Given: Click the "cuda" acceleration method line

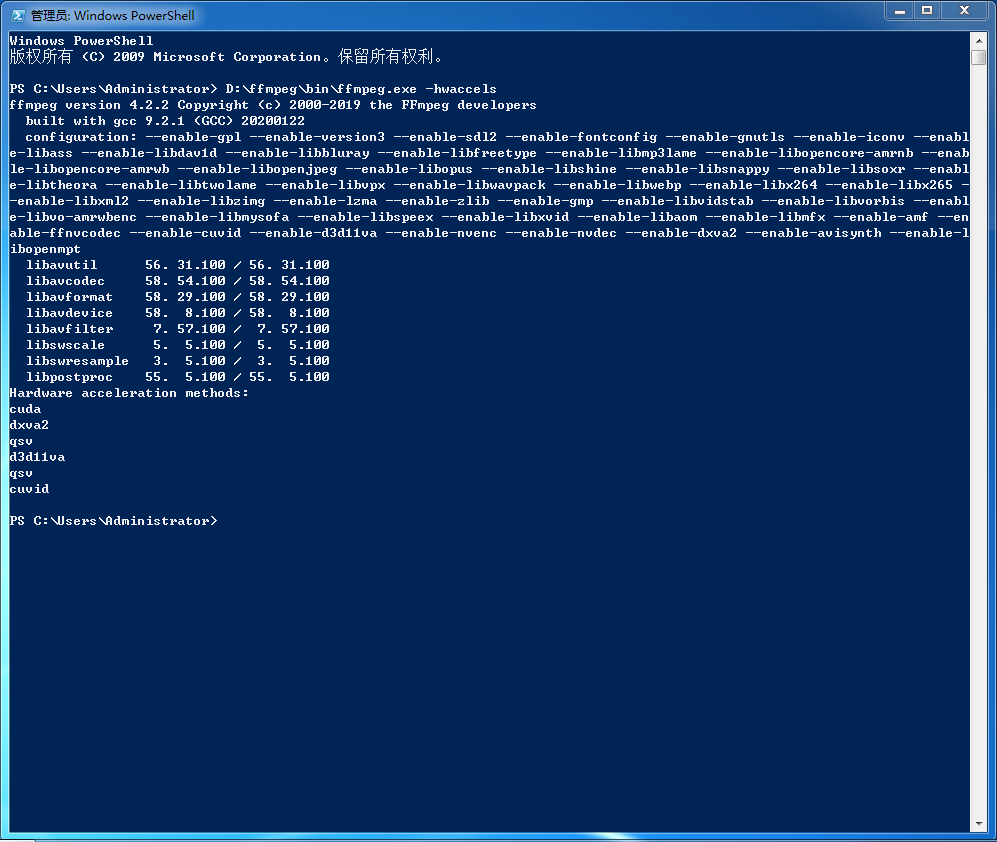Looking at the screenshot, I should tap(26, 409).
